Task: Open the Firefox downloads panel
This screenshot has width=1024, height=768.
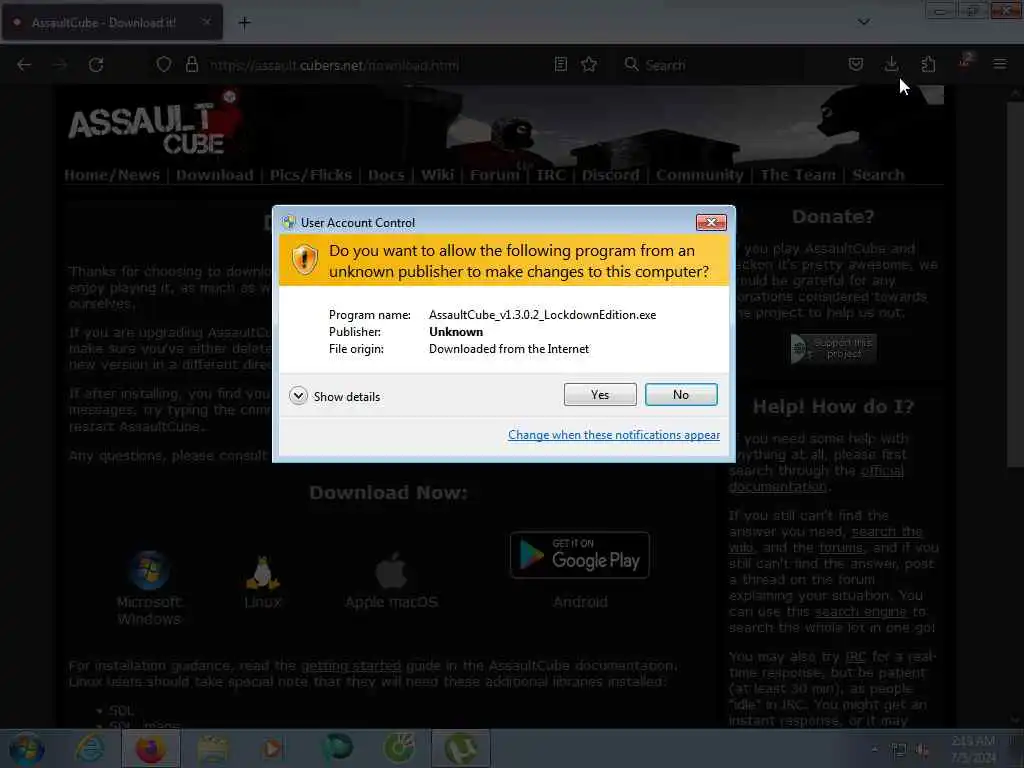Action: point(891,64)
